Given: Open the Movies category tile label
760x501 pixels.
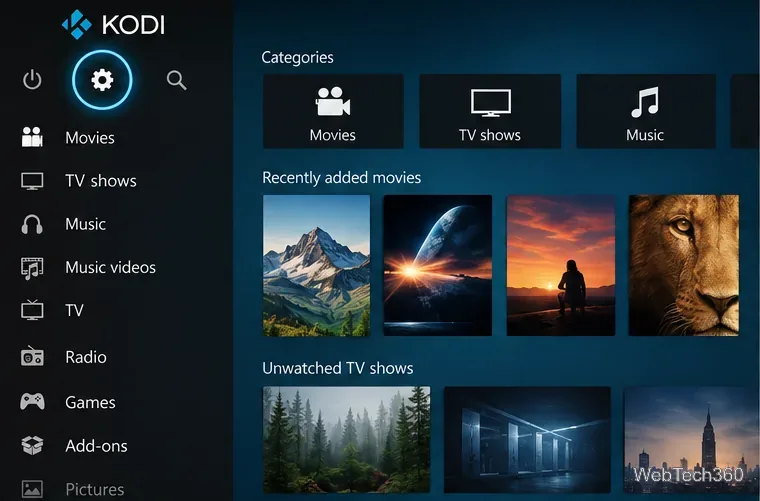Looking at the screenshot, I should point(332,135).
